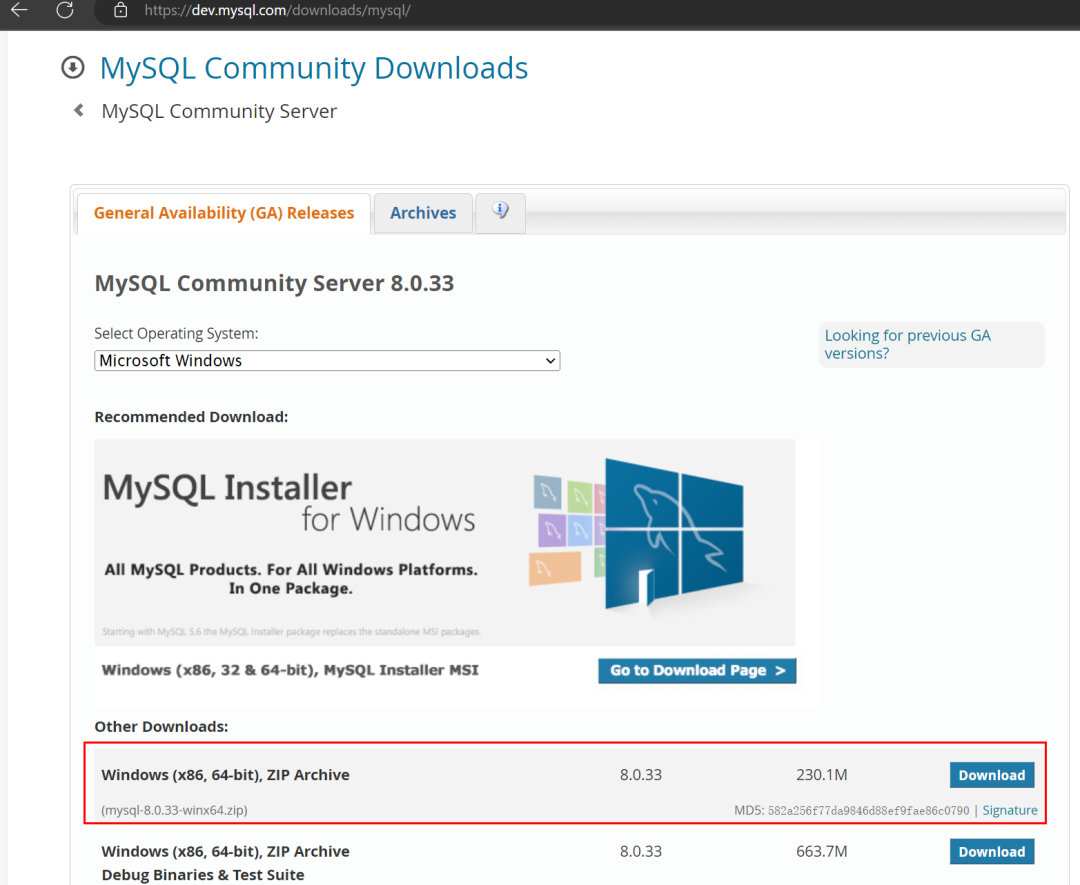Image resolution: width=1080 pixels, height=885 pixels.
Task: Click the browser back arrow
Action: click(19, 10)
